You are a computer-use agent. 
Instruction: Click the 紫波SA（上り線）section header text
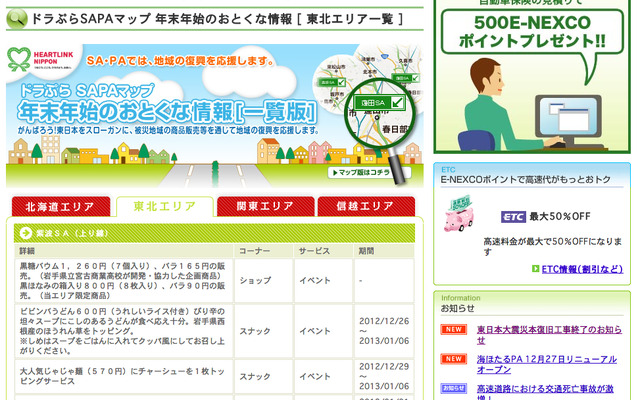[72, 233]
